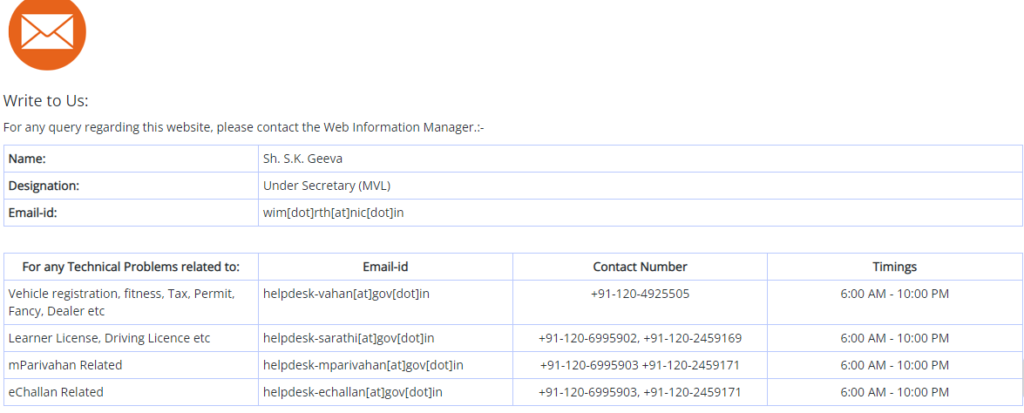Click the helpdesk-mparivahan email address
The height and width of the screenshot is (413, 1024).
coord(363,365)
